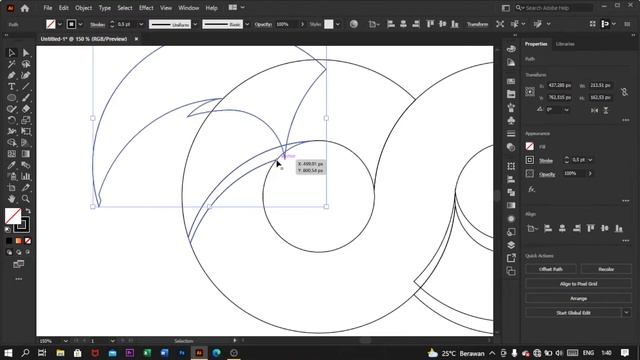Open the Edit Toolbar three dots
This screenshot has height=360, width=640.
coord(19,279)
